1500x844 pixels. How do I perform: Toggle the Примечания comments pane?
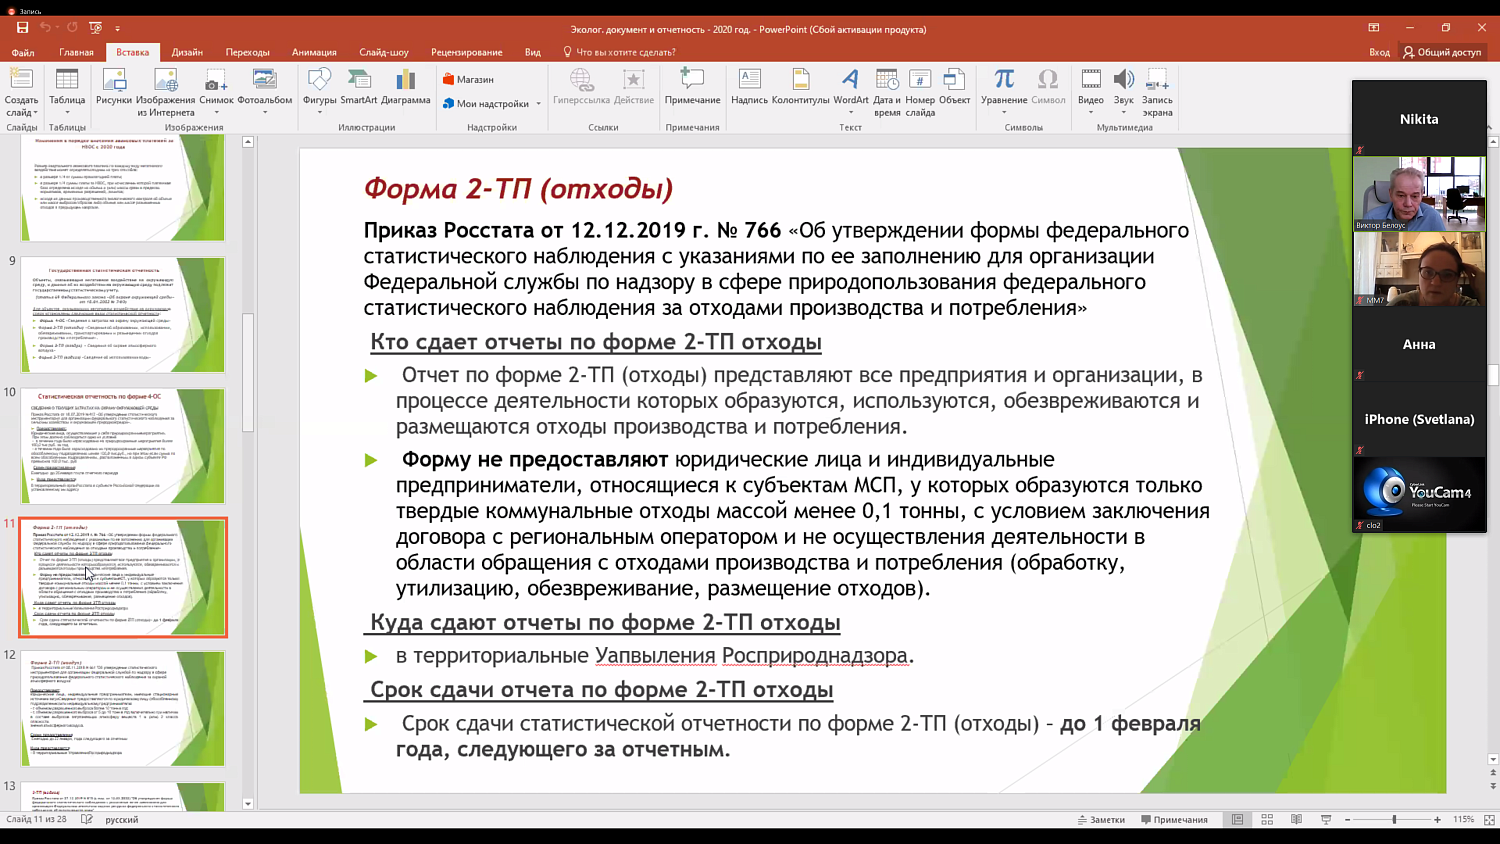(1174, 819)
